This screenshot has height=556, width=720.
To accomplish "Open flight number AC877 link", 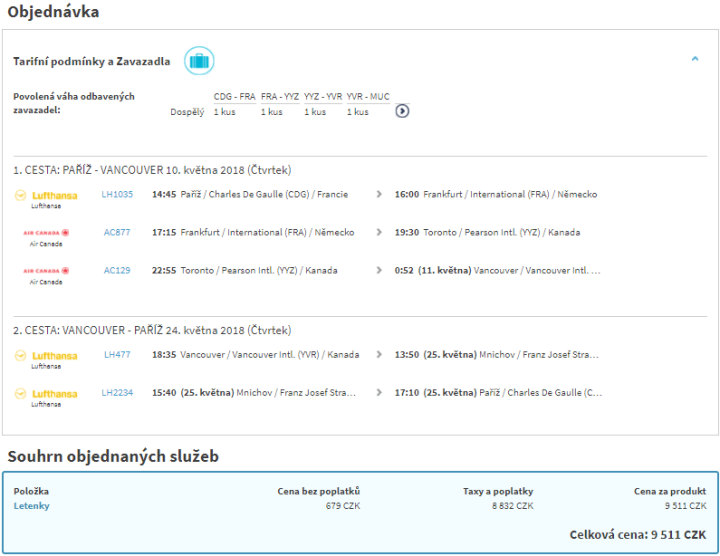I will pos(117,232).
